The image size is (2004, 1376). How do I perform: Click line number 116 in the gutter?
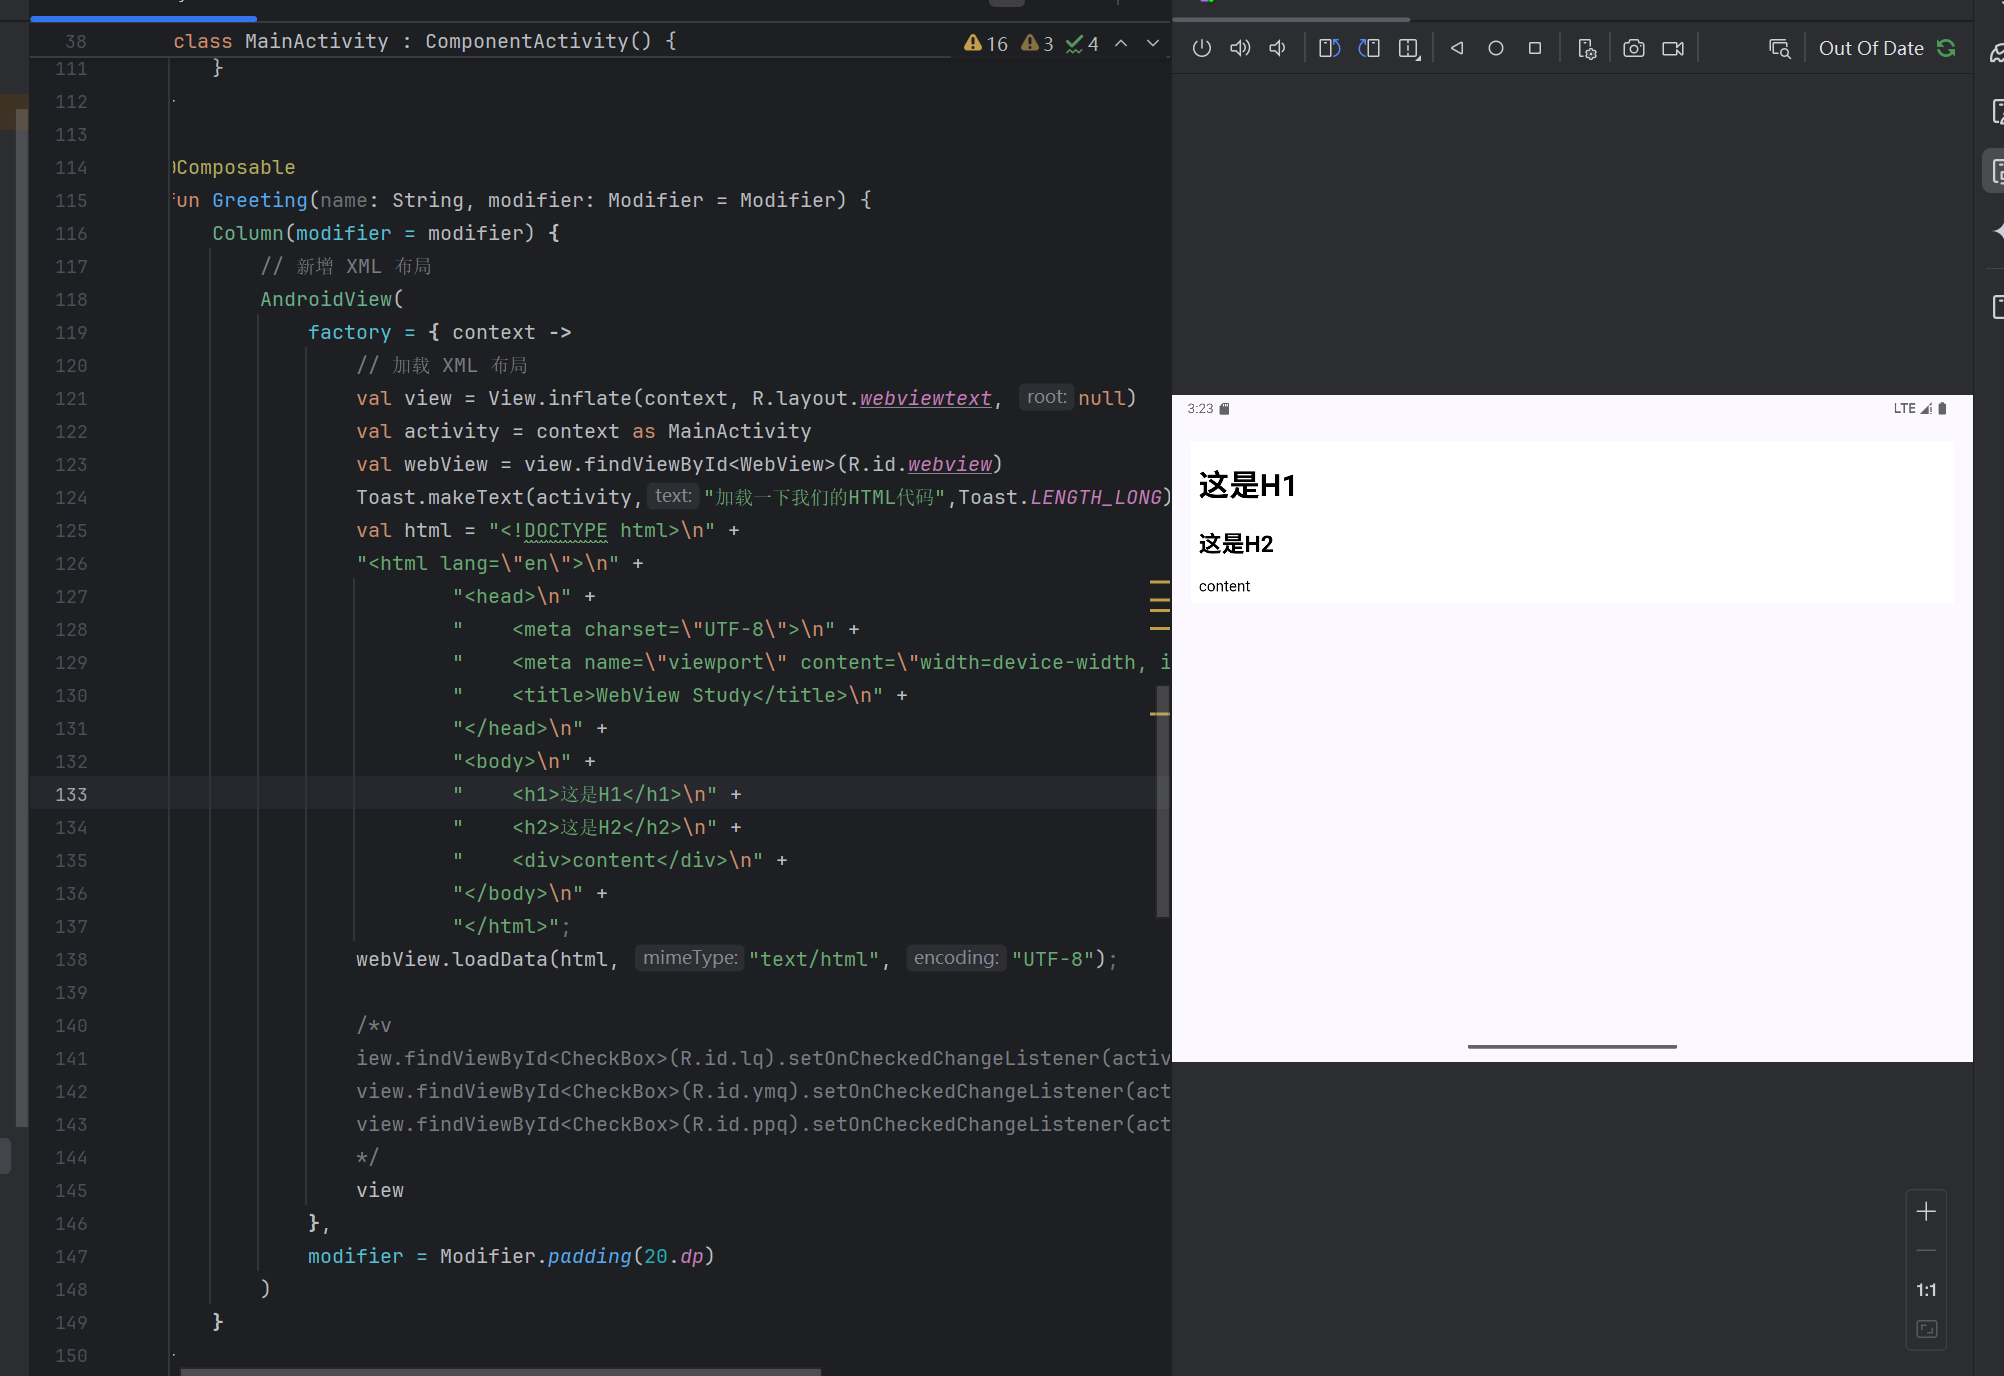71,233
